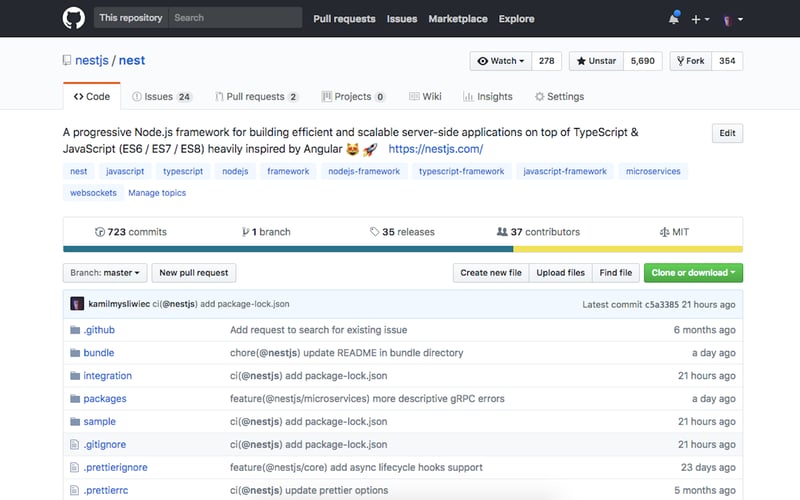Open the Wiki tab
This screenshot has width=800, height=500.
(425, 96)
